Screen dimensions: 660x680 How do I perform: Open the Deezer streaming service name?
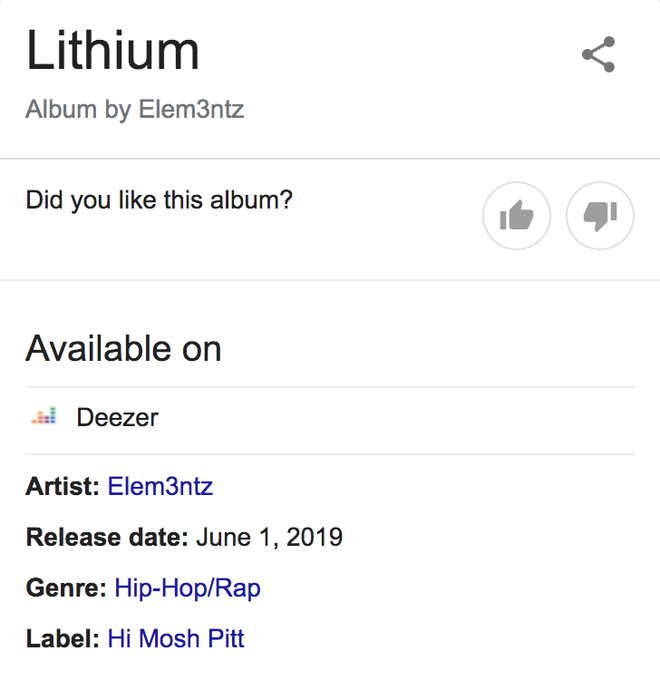pos(118,418)
